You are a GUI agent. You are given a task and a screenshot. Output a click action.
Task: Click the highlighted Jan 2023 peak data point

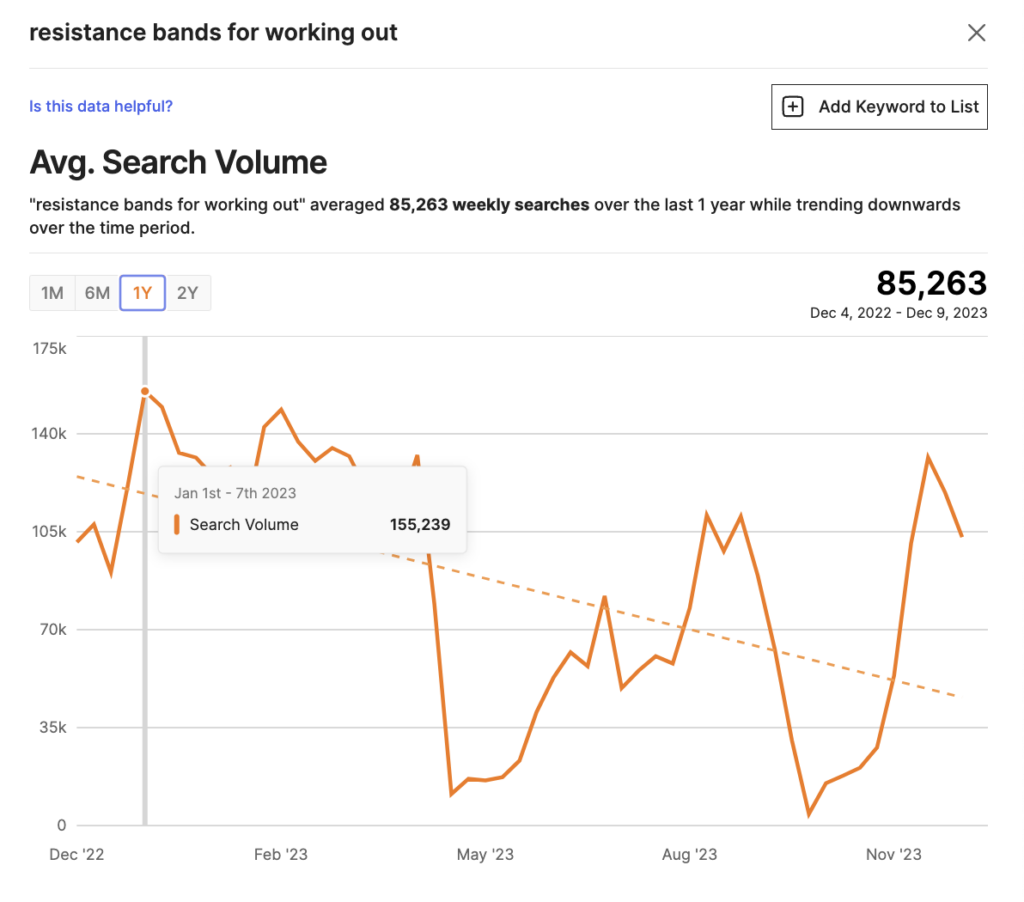pos(145,392)
